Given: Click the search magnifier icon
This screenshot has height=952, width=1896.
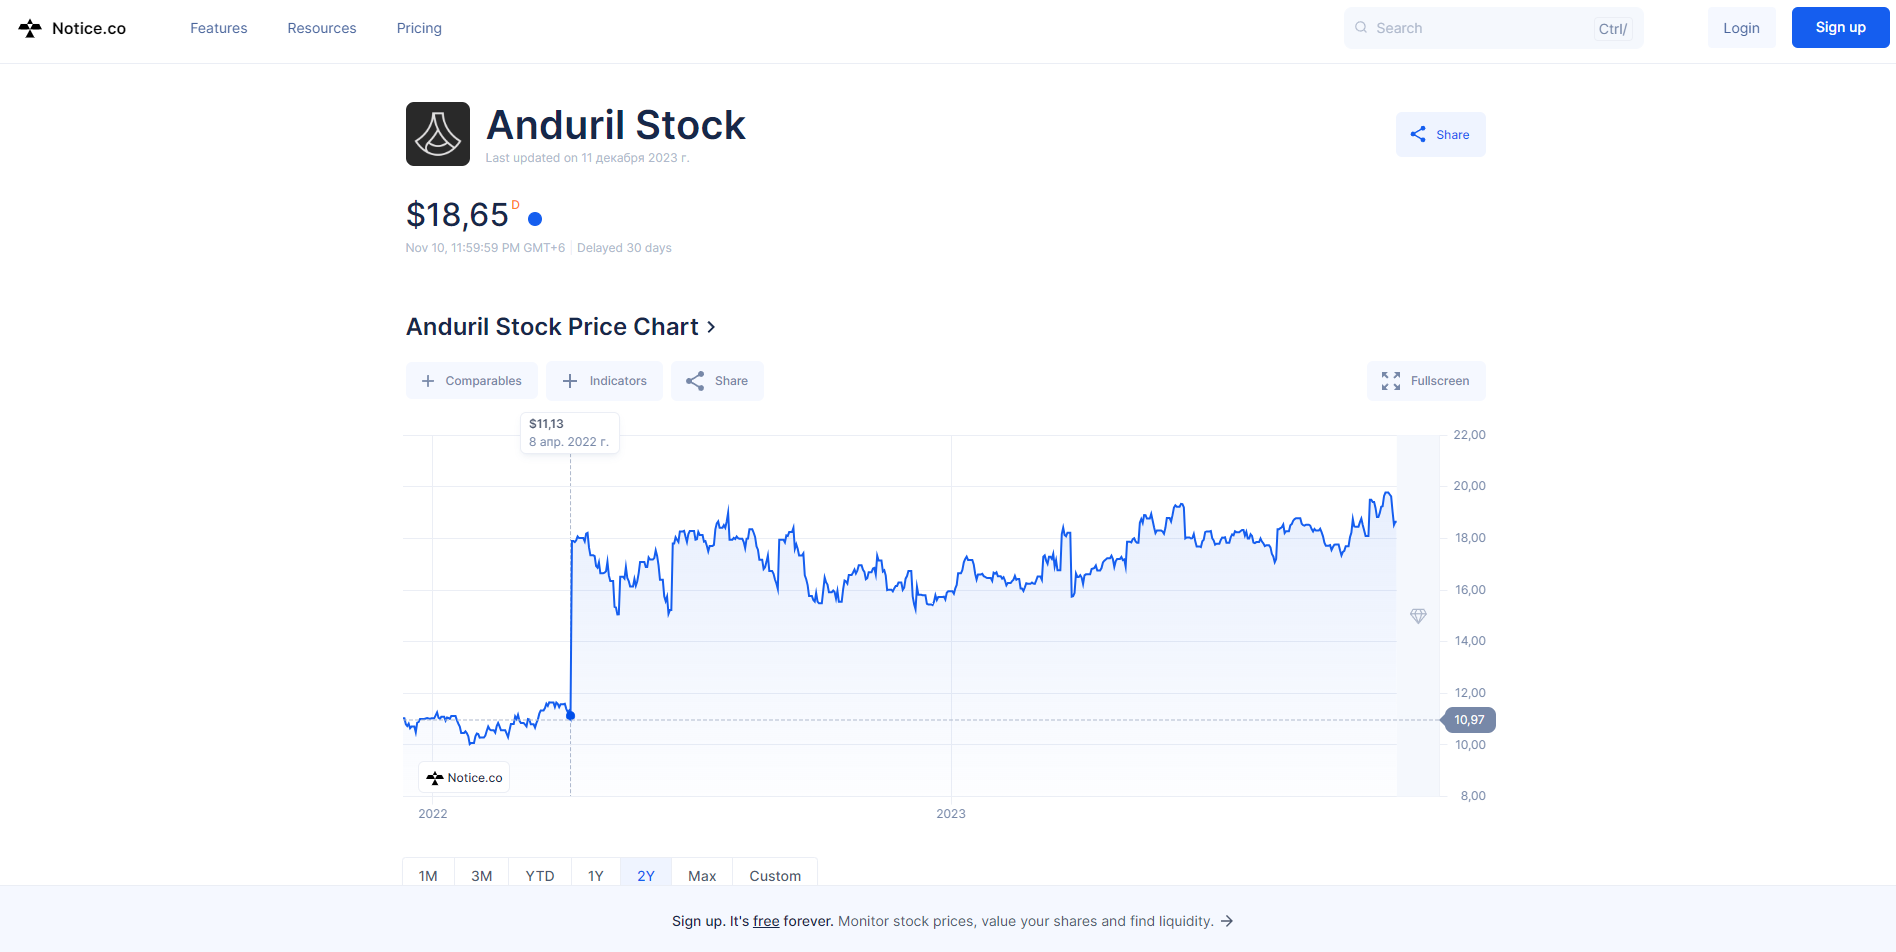Looking at the screenshot, I should click(1361, 28).
